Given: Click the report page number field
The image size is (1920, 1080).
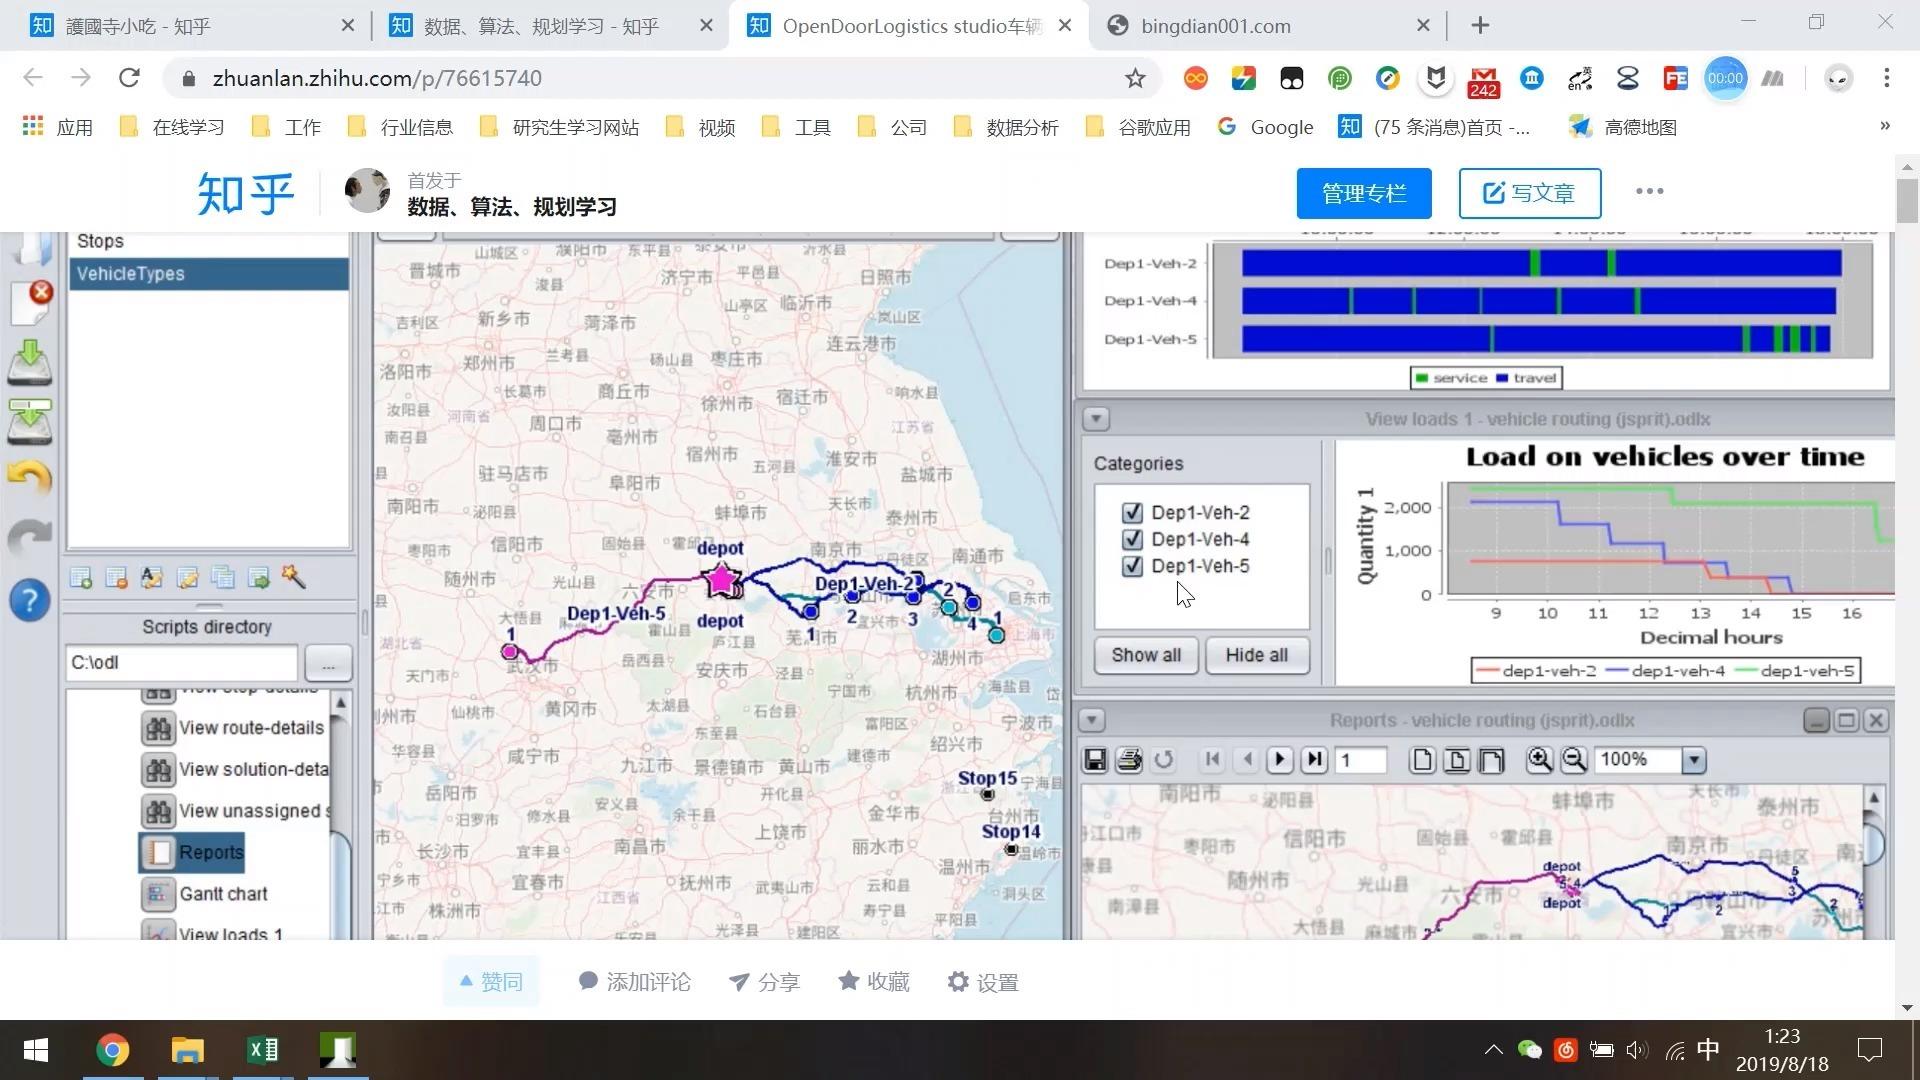Looking at the screenshot, I should [x=1360, y=760].
